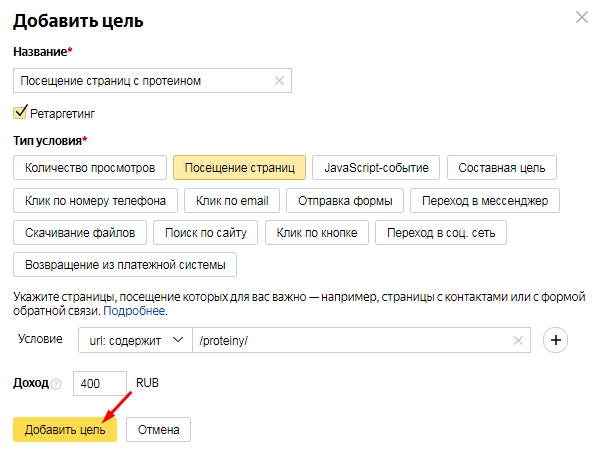Open the url: содержит dropdown
602x456 pixels.
[x=133, y=341]
